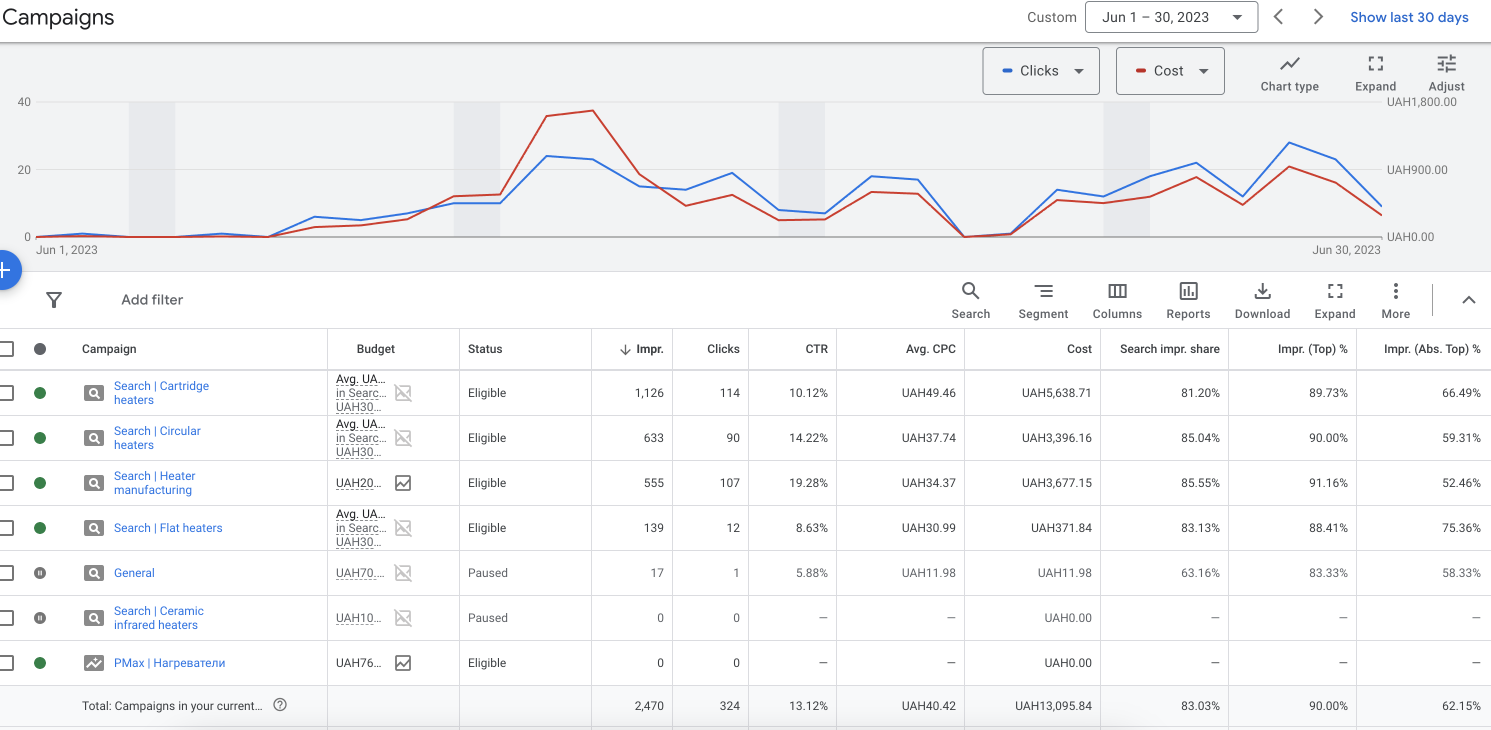Open the Segment tool

[x=1043, y=291]
